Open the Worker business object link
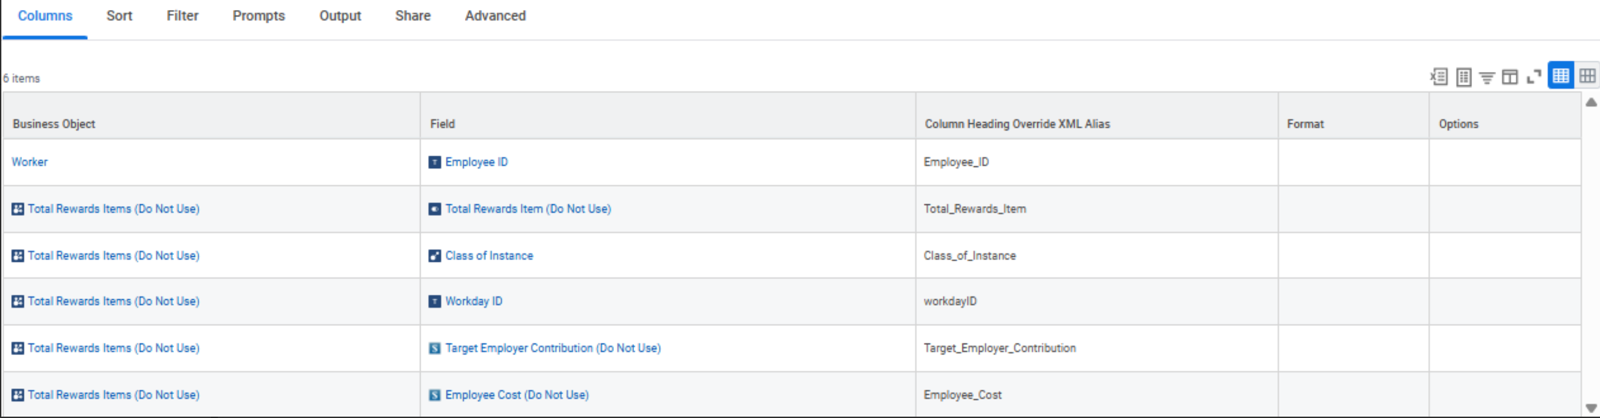Screen dimensions: 1600x418 click(30, 162)
